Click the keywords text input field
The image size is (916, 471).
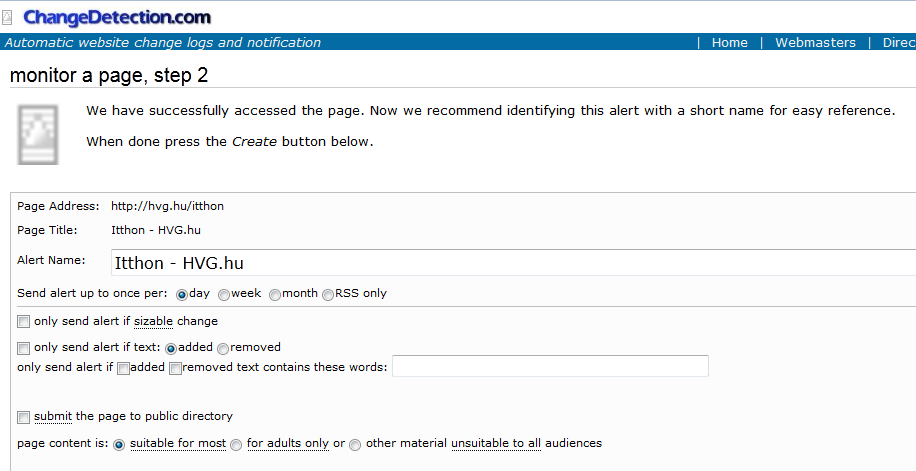[550, 366]
